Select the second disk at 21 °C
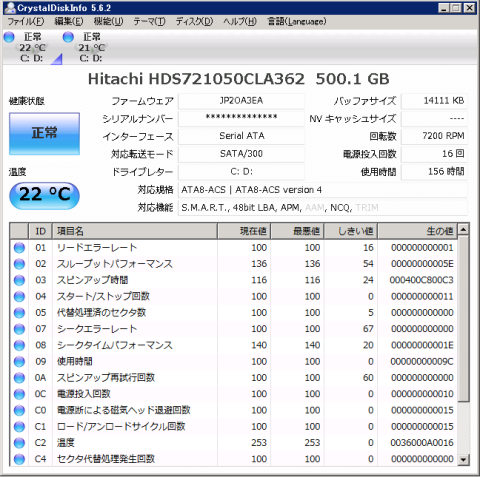 pyautogui.click(x=91, y=47)
